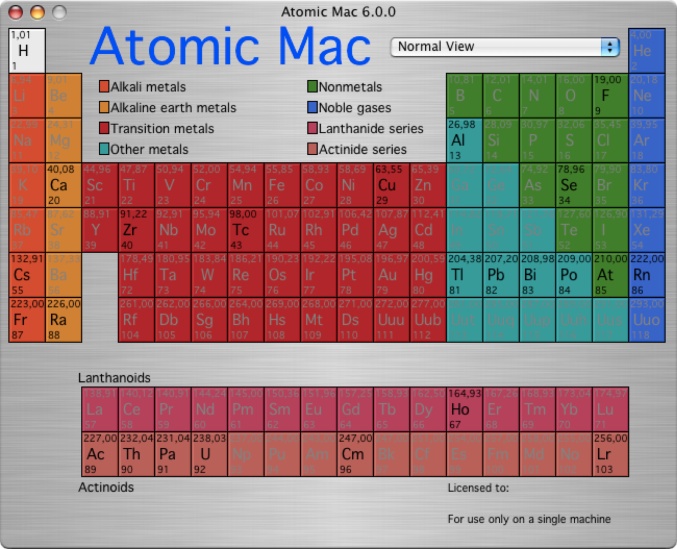
Task: Select the Copper (Cu) element cell
Action: tap(392, 185)
